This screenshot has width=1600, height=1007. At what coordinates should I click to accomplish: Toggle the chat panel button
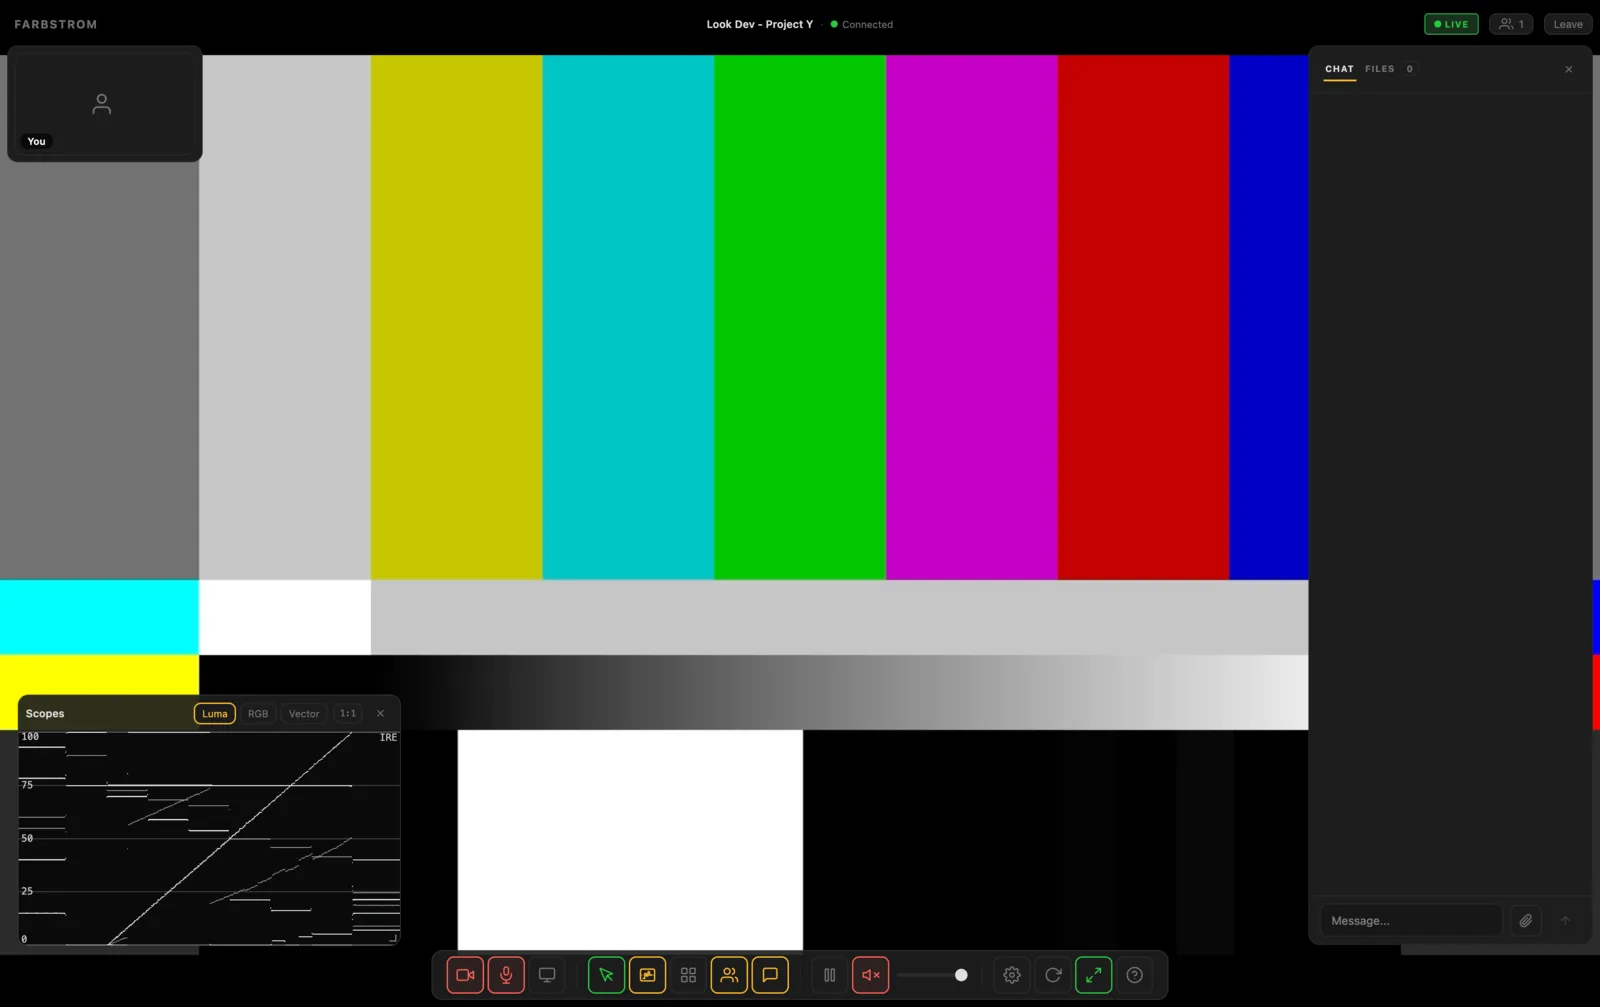click(770, 975)
